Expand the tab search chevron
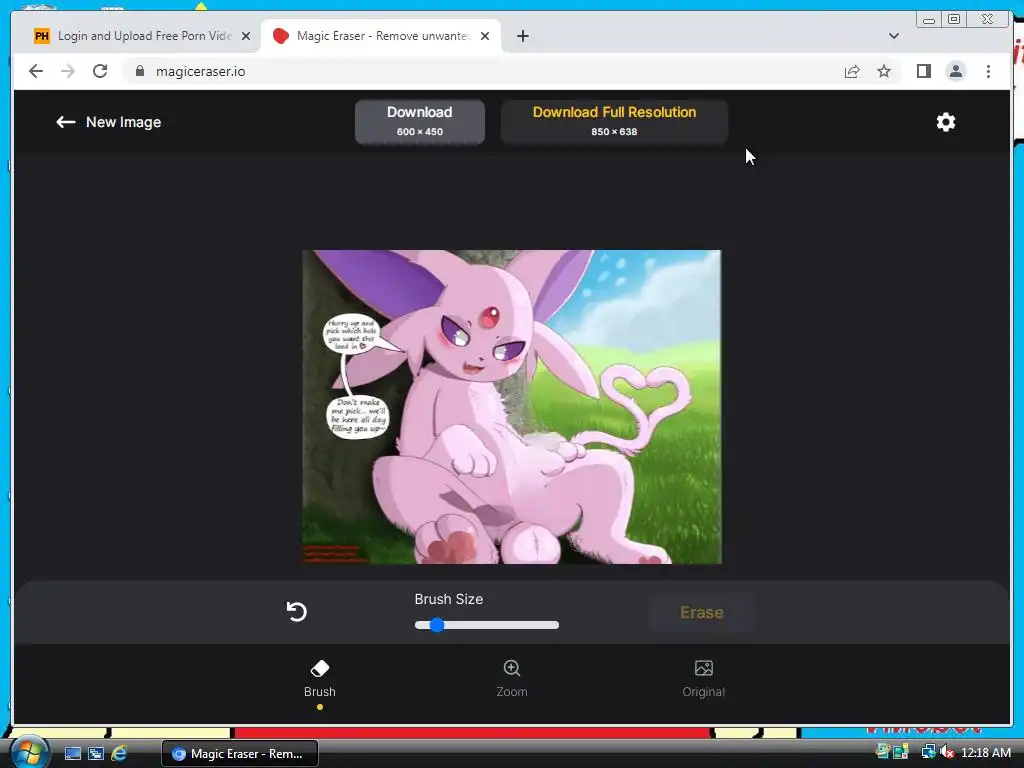Viewport: 1024px width, 768px height. [x=893, y=36]
